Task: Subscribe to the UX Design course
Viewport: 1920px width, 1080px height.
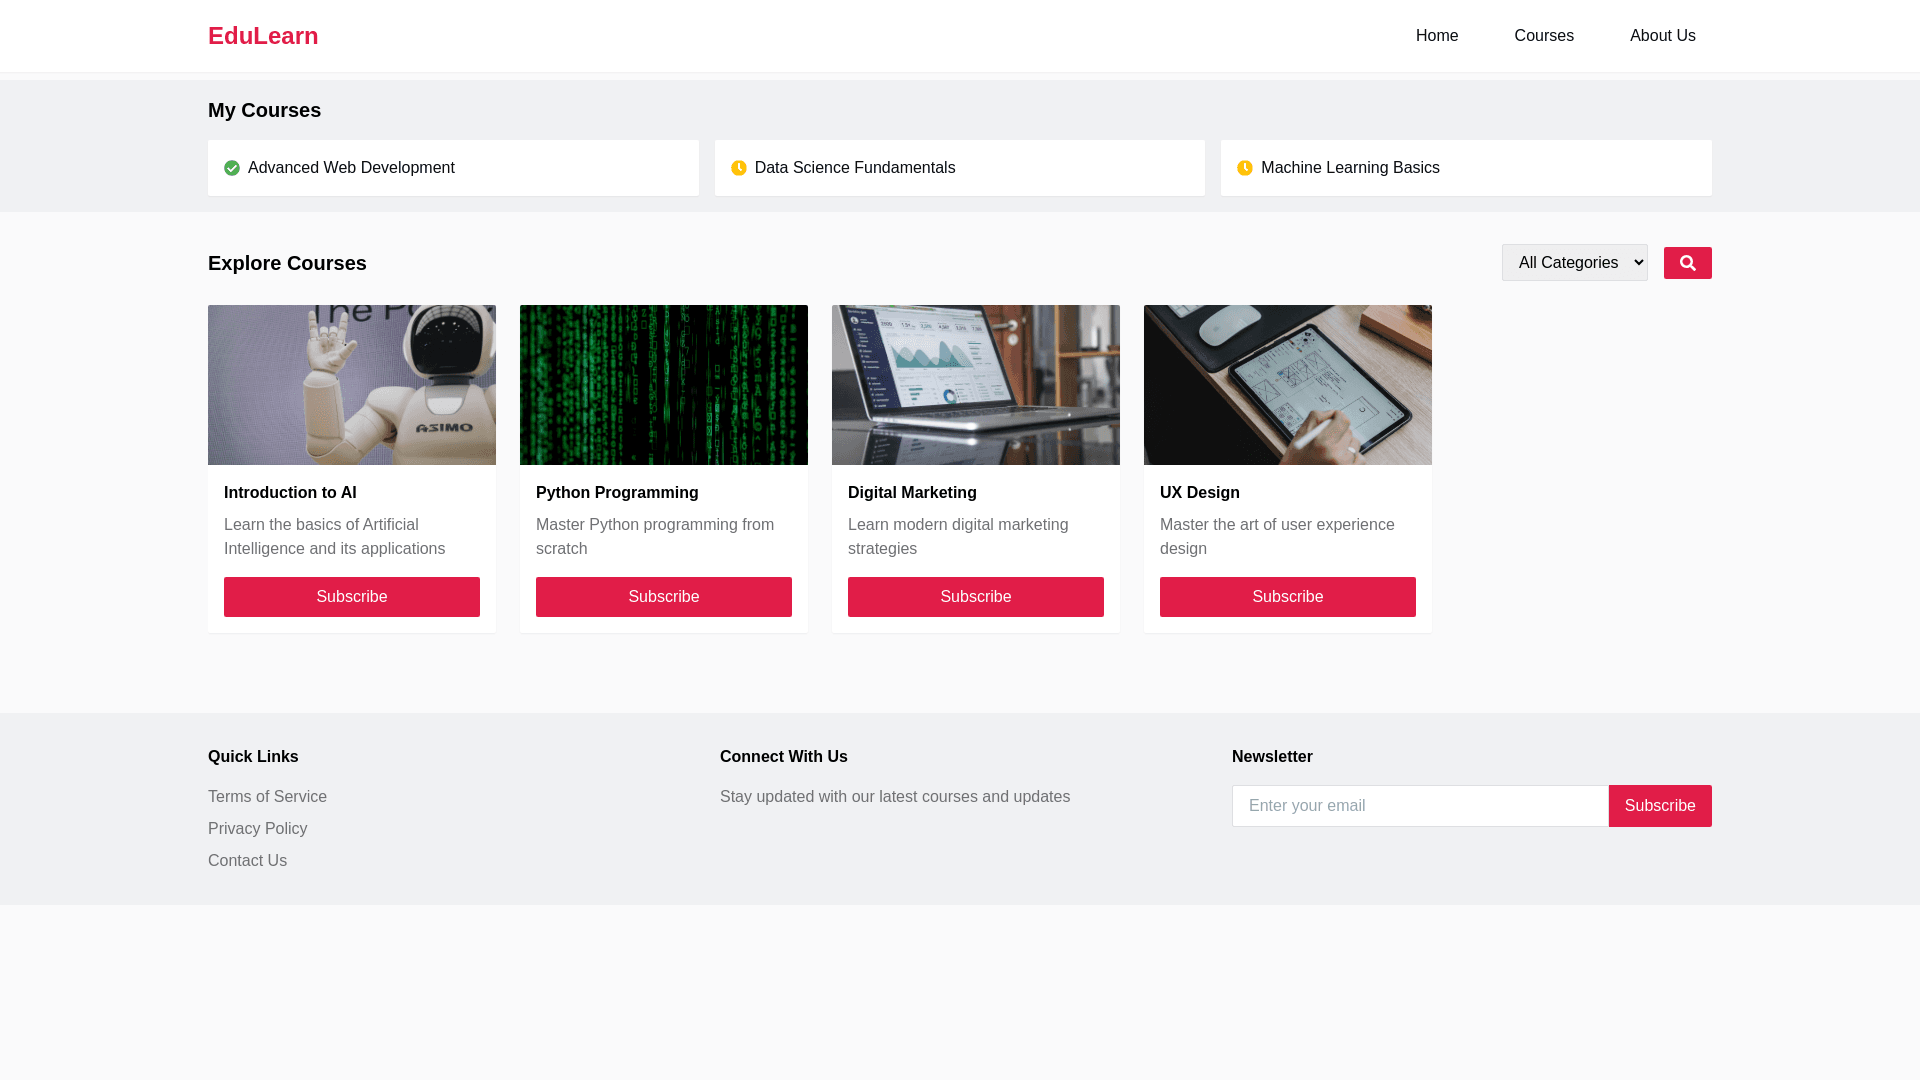Action: click(1288, 597)
